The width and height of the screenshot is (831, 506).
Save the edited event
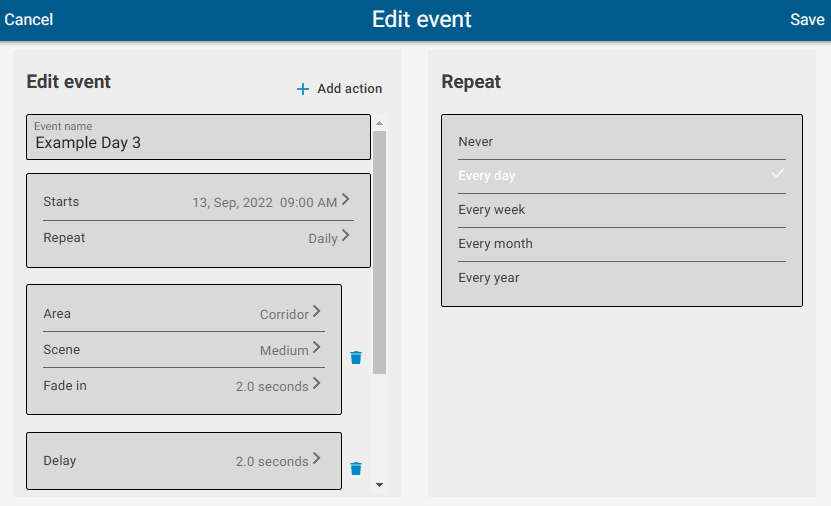click(x=807, y=20)
